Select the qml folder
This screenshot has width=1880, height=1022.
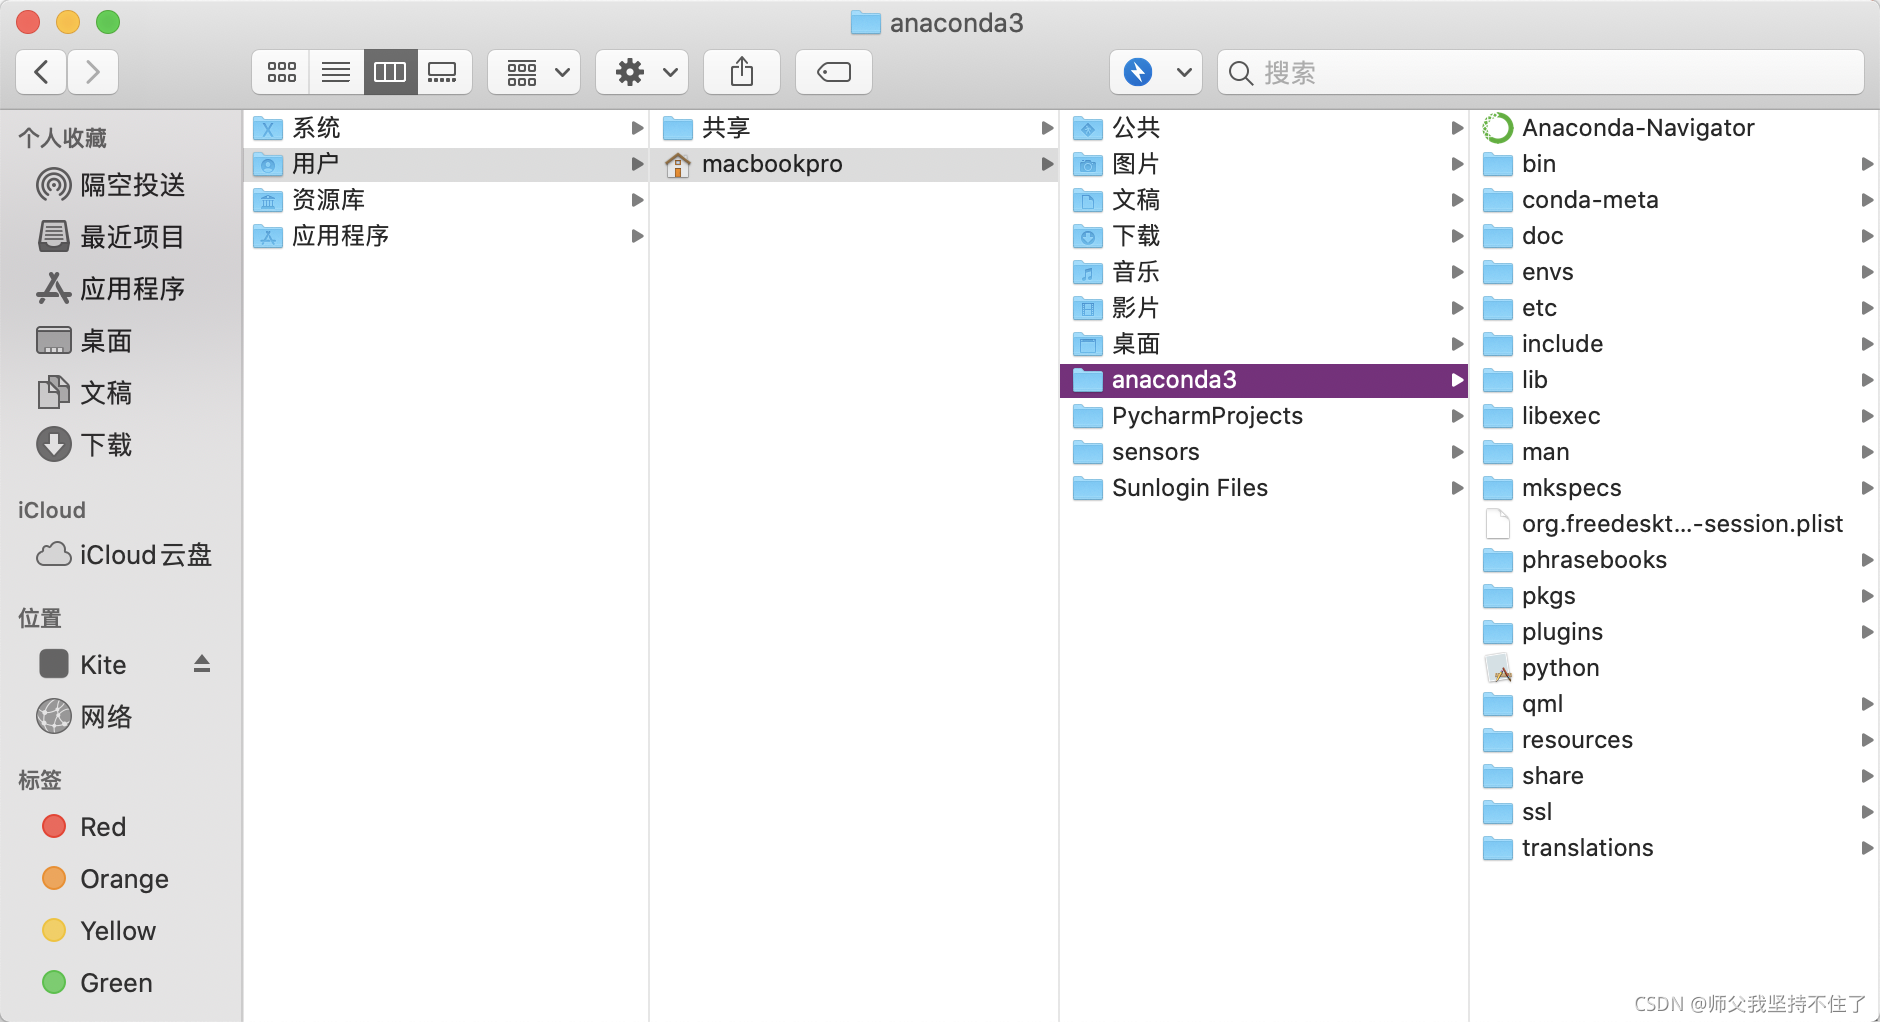(1675, 704)
